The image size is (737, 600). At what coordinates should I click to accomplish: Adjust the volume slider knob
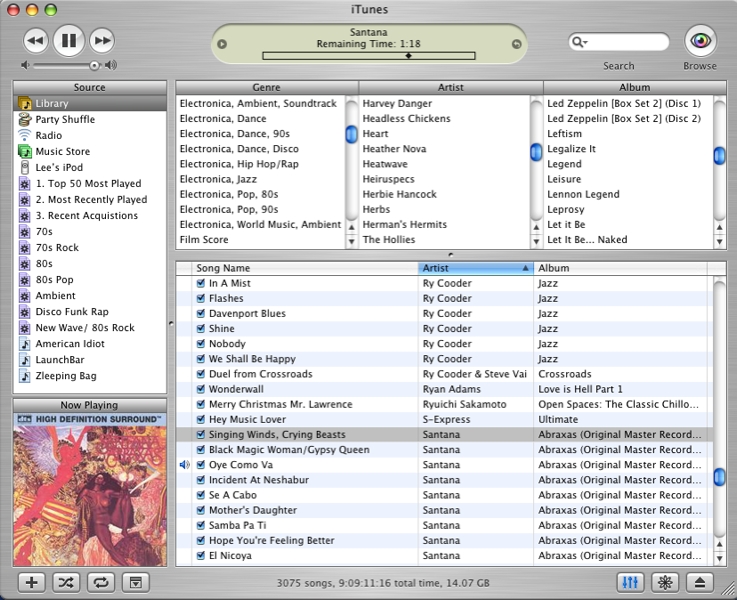point(94,65)
